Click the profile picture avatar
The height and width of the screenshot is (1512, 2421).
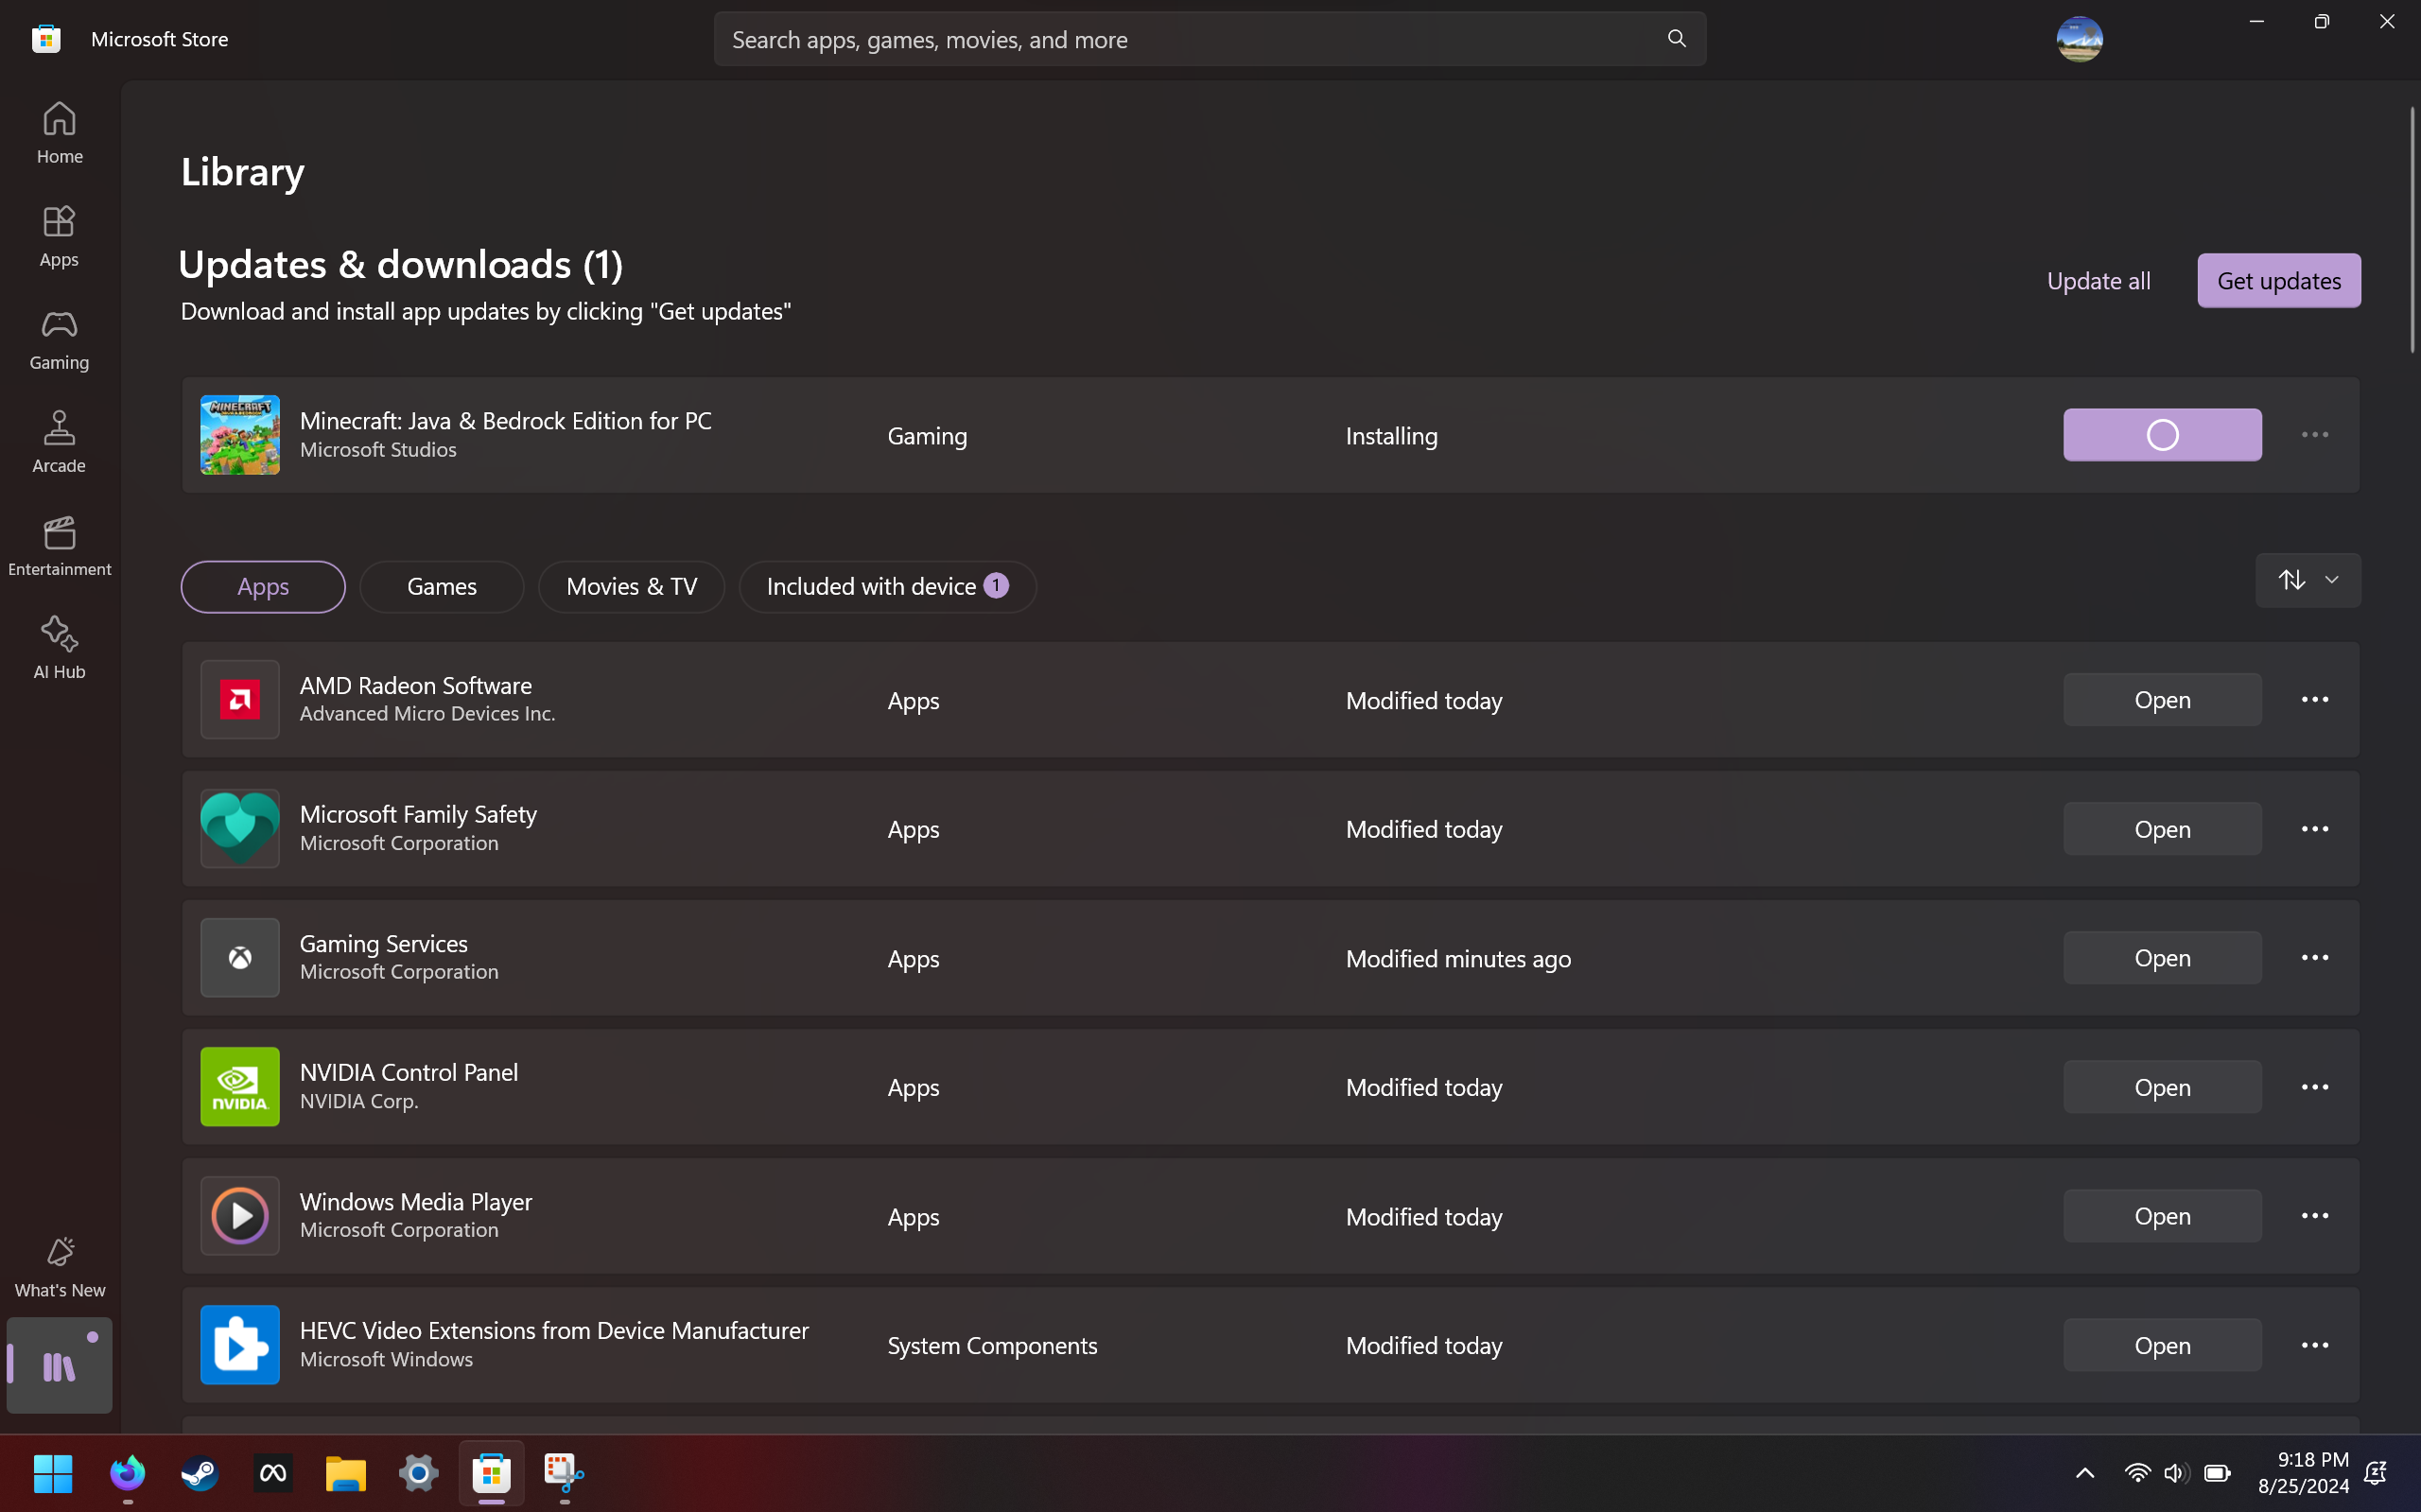click(2079, 38)
